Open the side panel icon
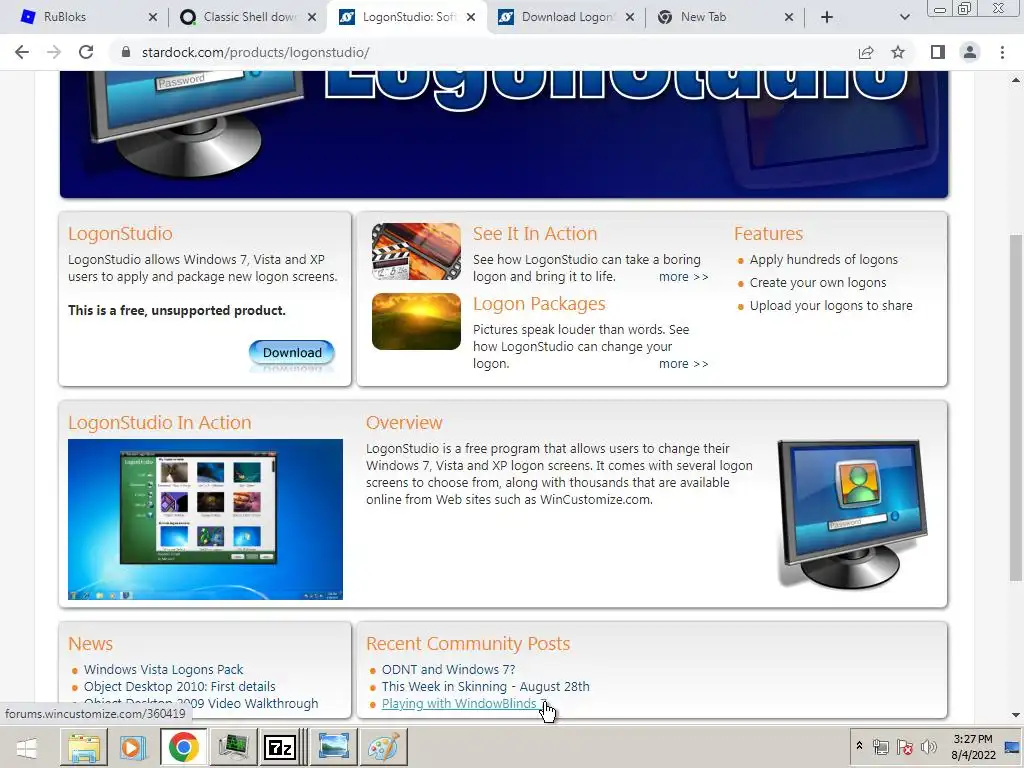1024x768 pixels. [x=938, y=52]
